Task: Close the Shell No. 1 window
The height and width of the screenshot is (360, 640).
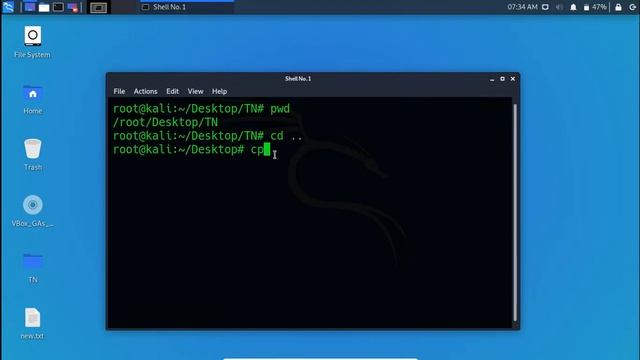Action: pyautogui.click(x=513, y=79)
